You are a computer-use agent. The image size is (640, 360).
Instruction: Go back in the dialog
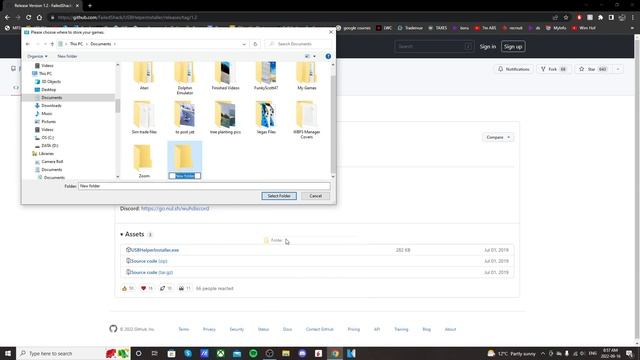[x=28, y=44]
